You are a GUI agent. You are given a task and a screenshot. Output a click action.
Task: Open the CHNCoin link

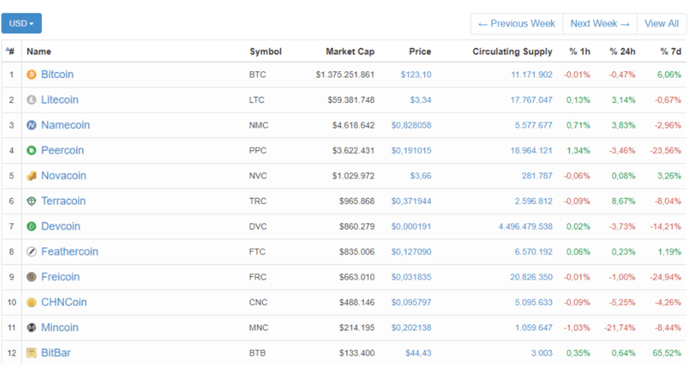(64, 302)
